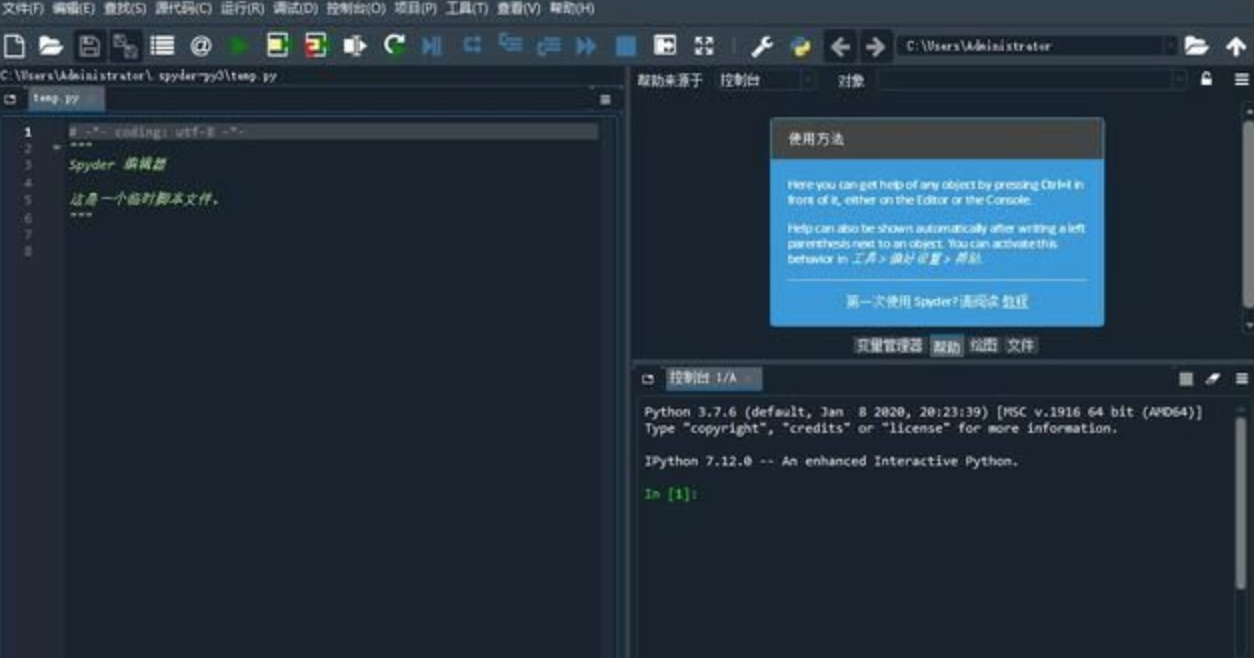Open the 控制台(O) menu

356,9
